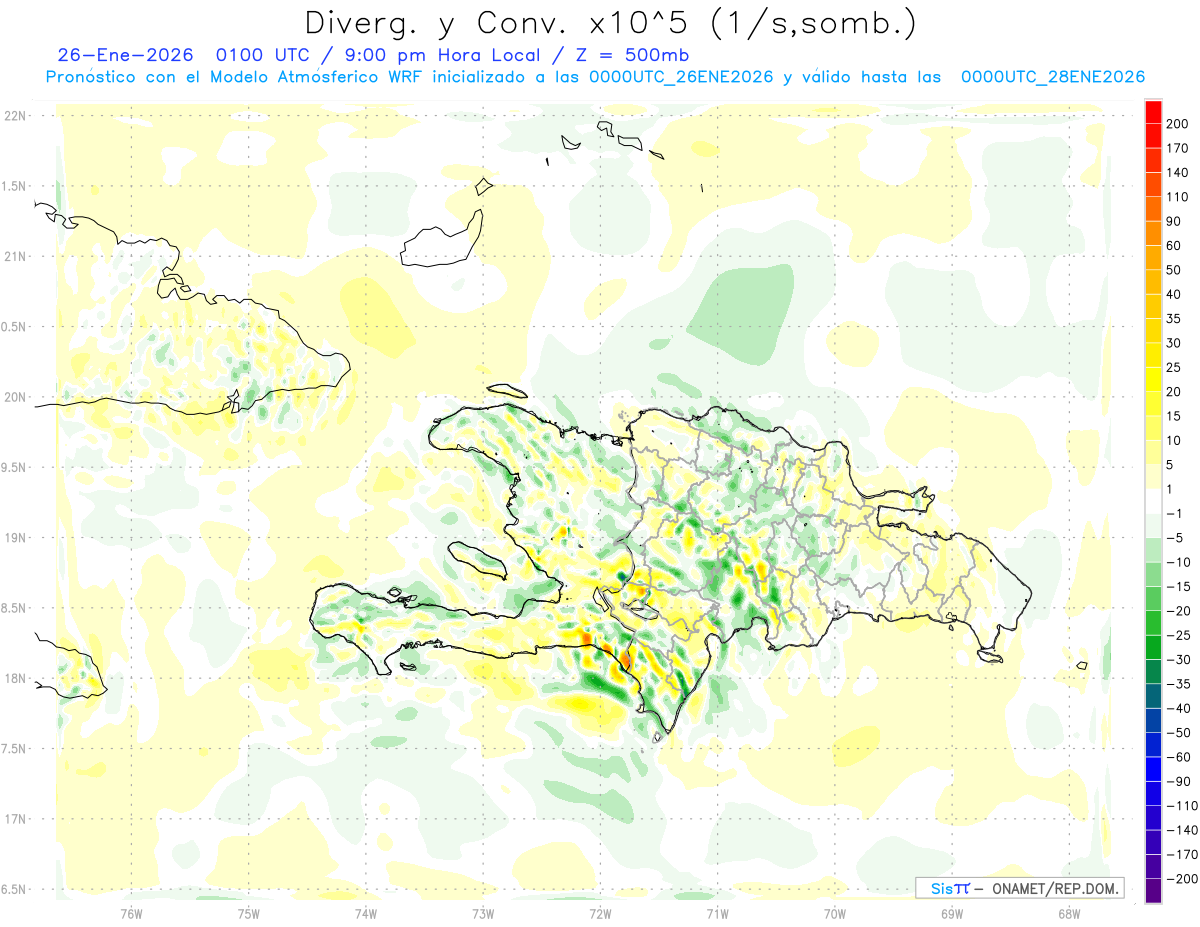Click the "76W" longitude axis label
Image resolution: width=1200 pixels, height=927 pixels.
pyautogui.click(x=131, y=914)
